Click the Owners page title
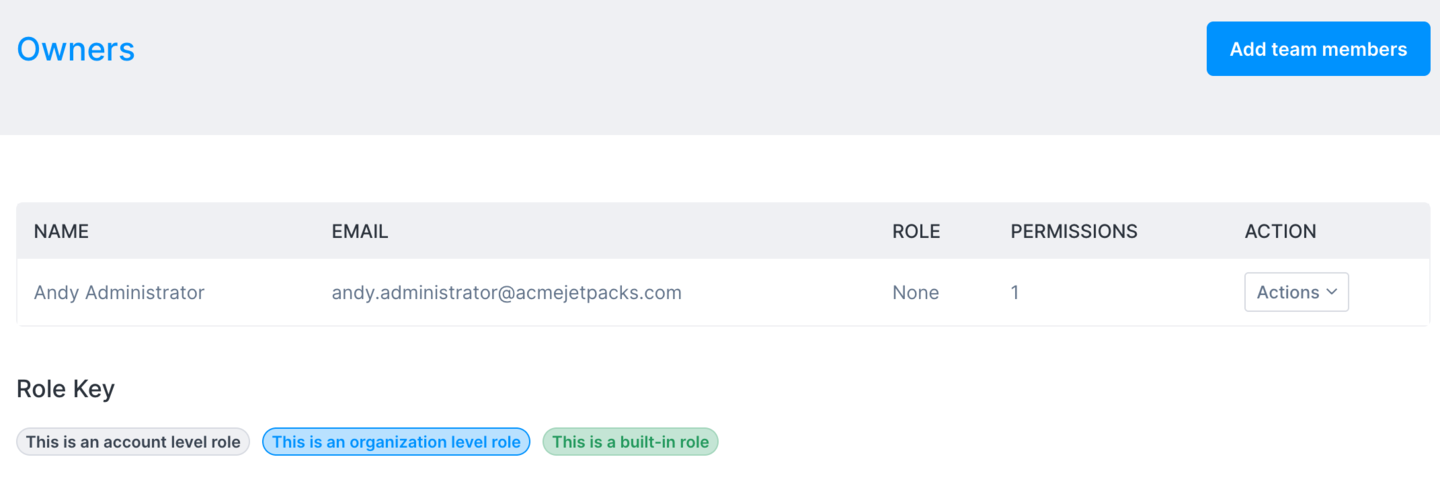The image size is (1440, 496). pos(76,49)
